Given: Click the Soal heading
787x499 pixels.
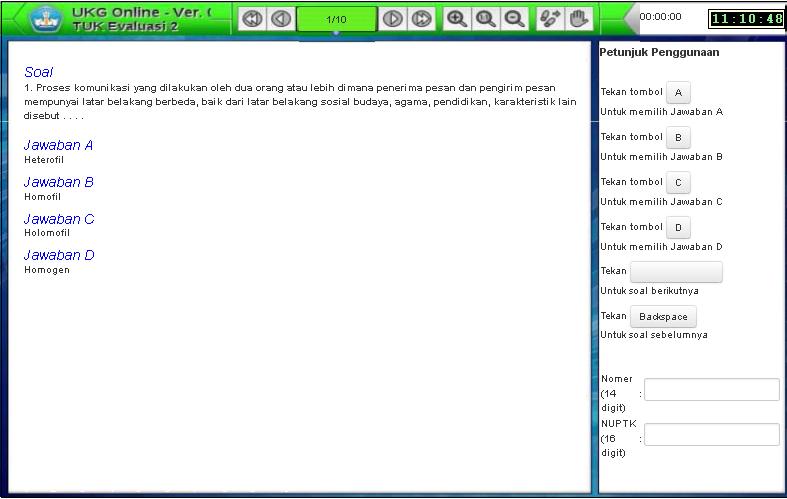Looking at the screenshot, I should coord(39,72).
